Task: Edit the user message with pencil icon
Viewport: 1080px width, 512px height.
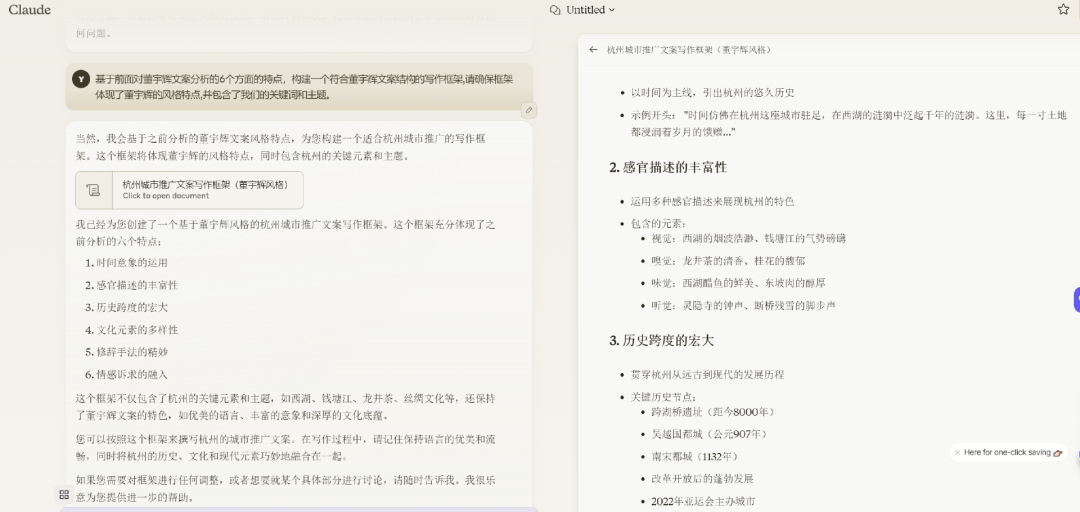Action: [x=528, y=110]
